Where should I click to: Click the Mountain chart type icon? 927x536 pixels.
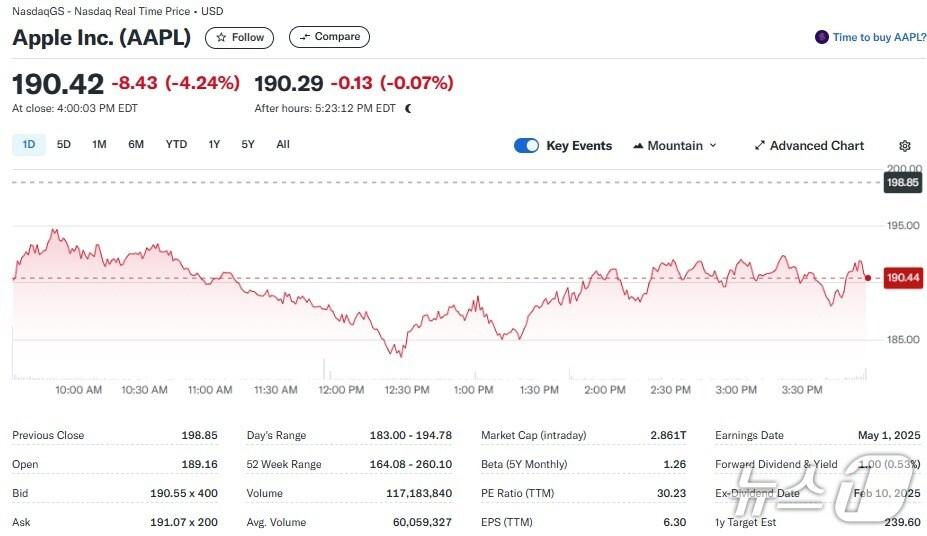click(638, 146)
